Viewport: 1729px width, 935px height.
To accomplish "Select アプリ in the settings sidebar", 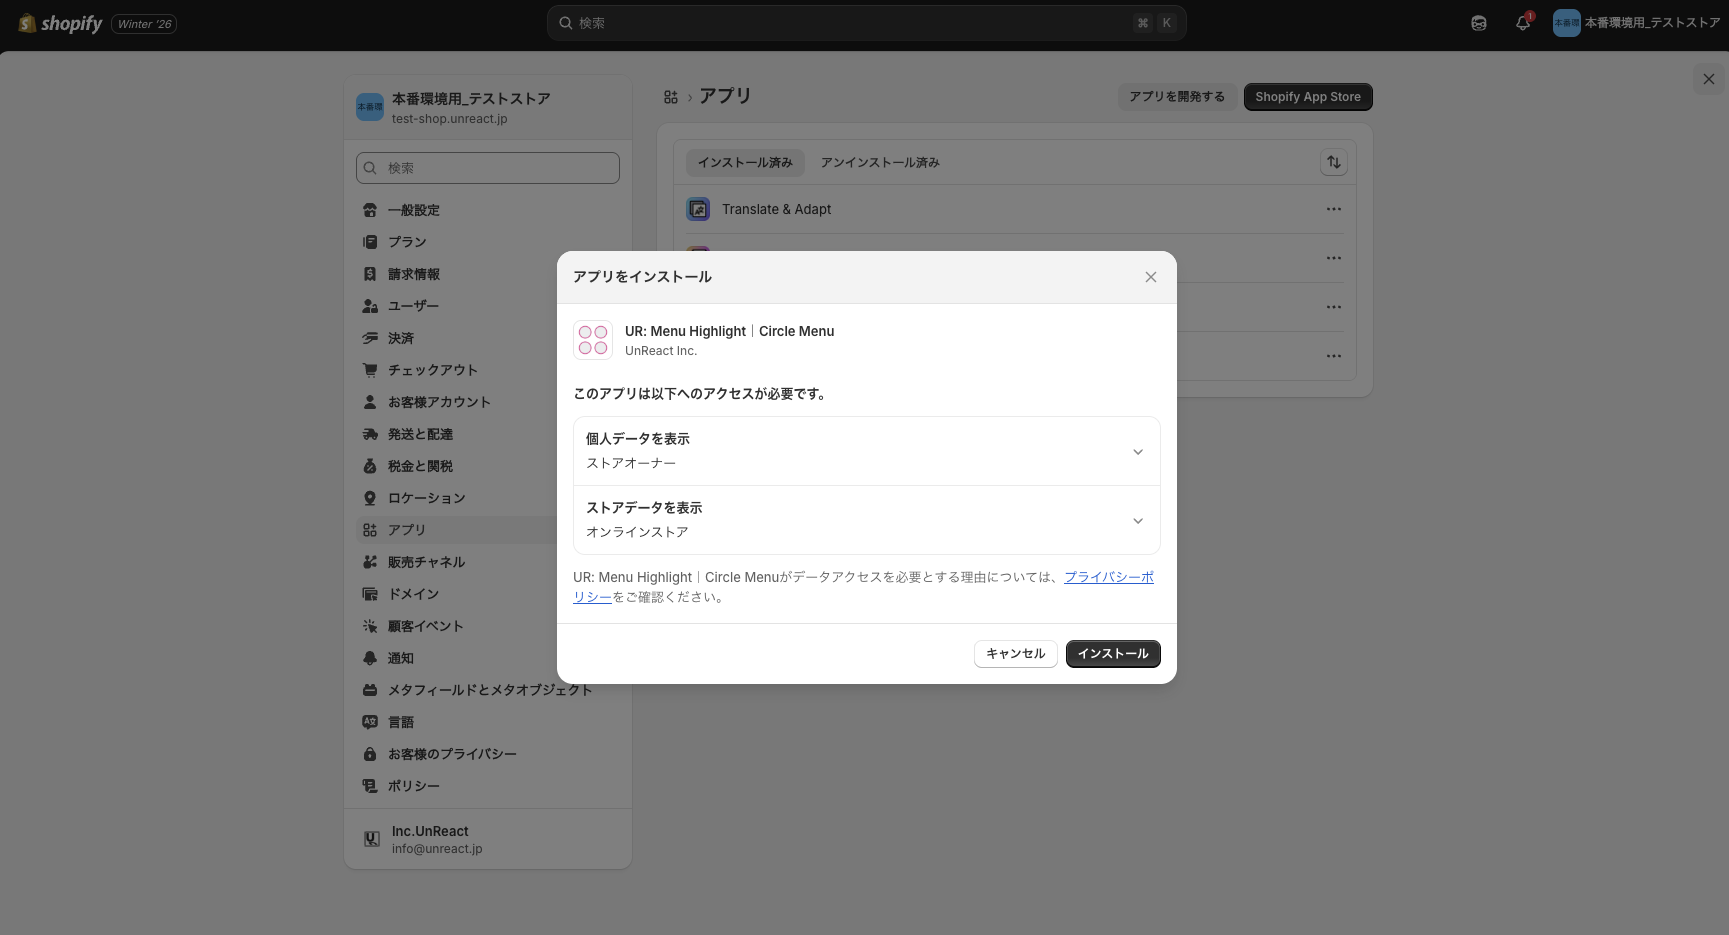I will click(406, 529).
